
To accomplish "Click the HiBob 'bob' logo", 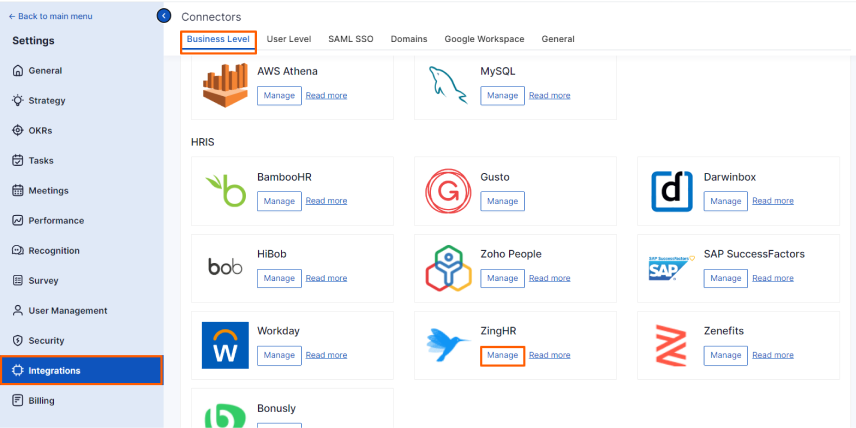I will click(x=225, y=267).
